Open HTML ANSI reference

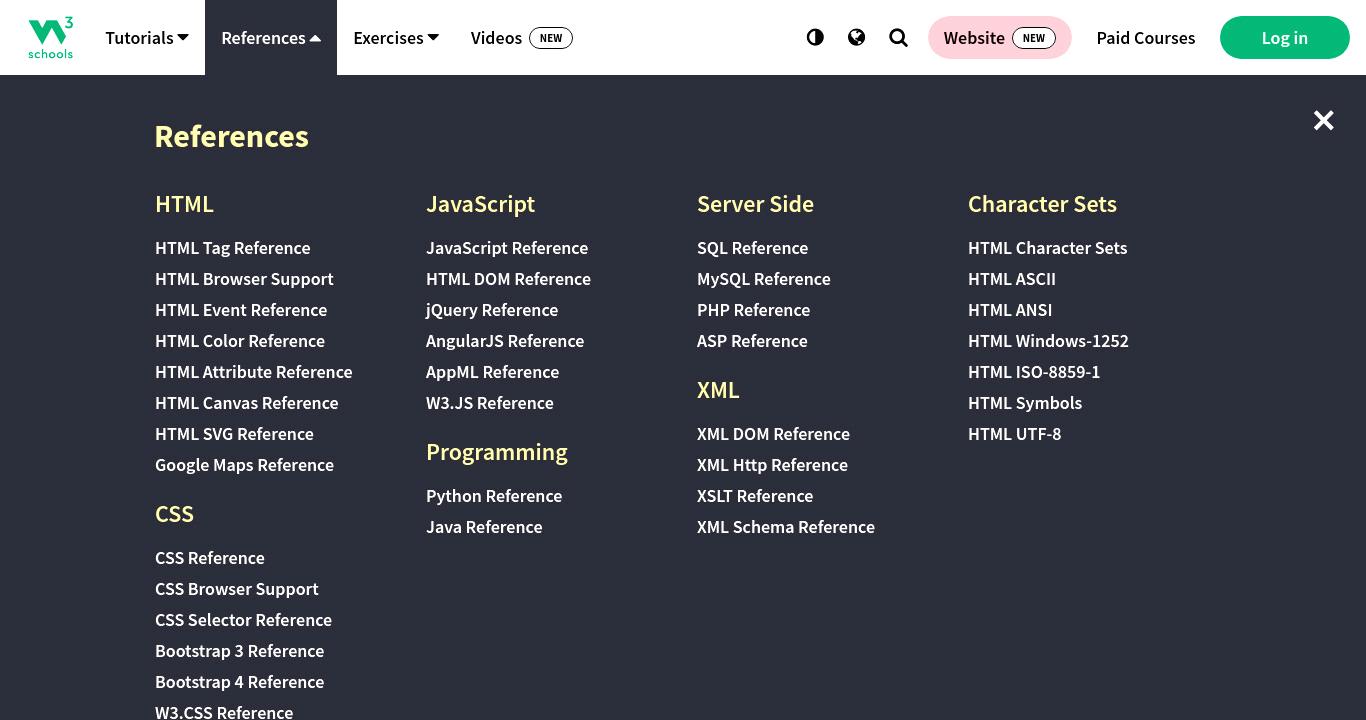pos(1010,310)
